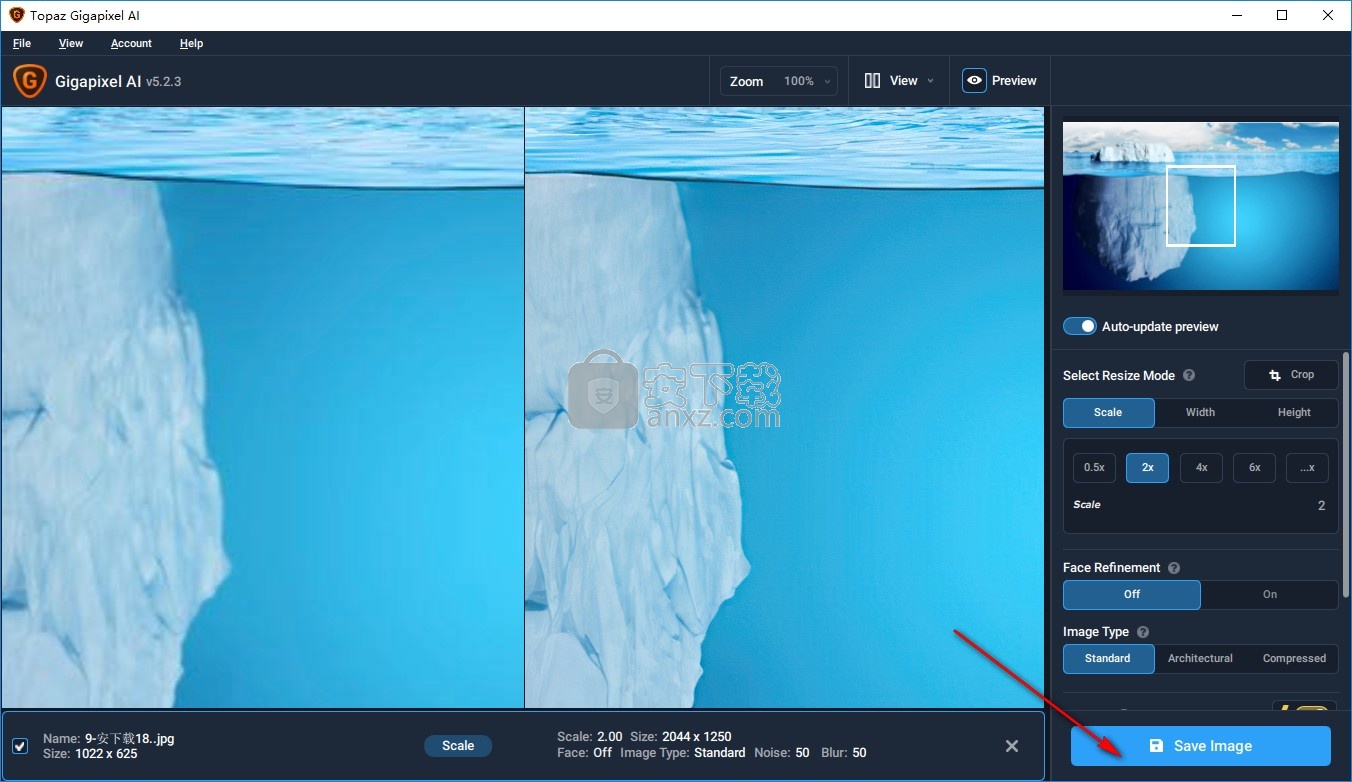Click the original image preview pane
1352x782 pixels.
point(262,408)
